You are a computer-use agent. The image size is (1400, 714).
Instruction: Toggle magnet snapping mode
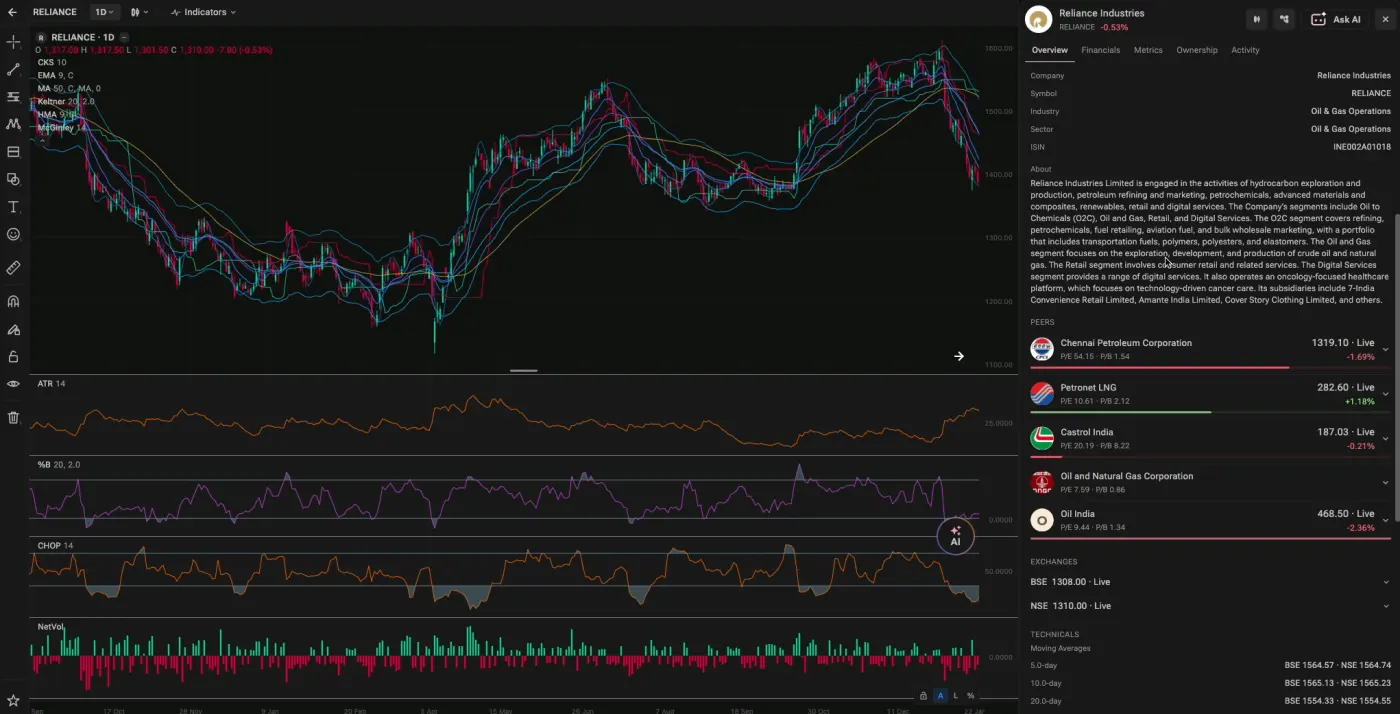click(13, 301)
